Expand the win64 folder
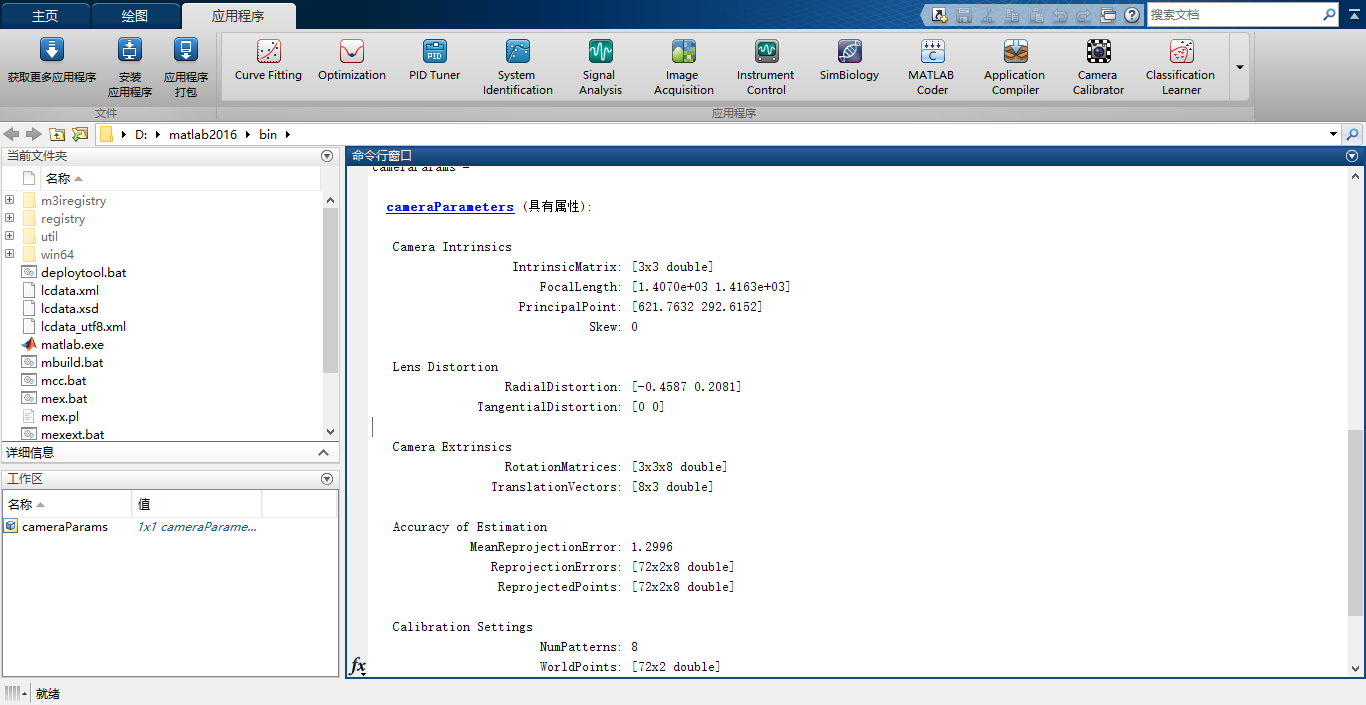 (9, 254)
